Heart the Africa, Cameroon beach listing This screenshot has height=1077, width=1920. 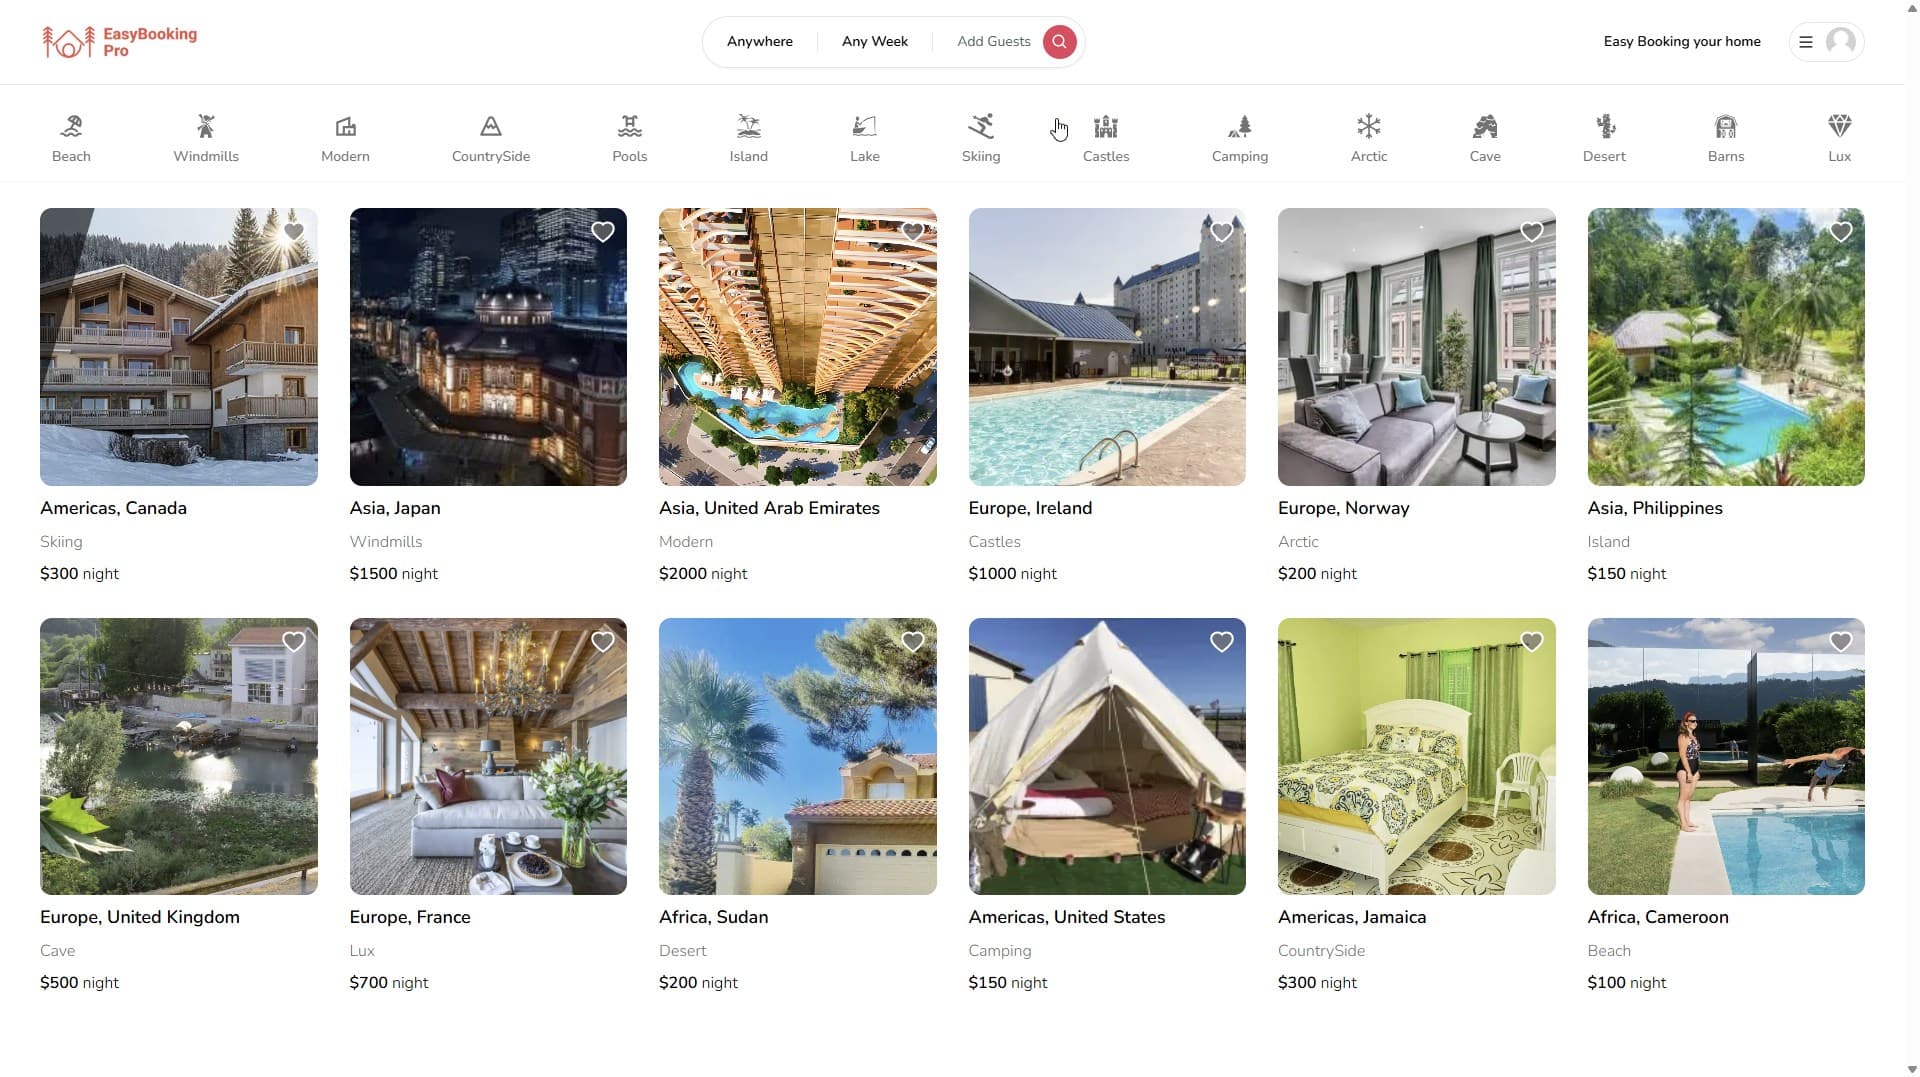tap(1841, 642)
